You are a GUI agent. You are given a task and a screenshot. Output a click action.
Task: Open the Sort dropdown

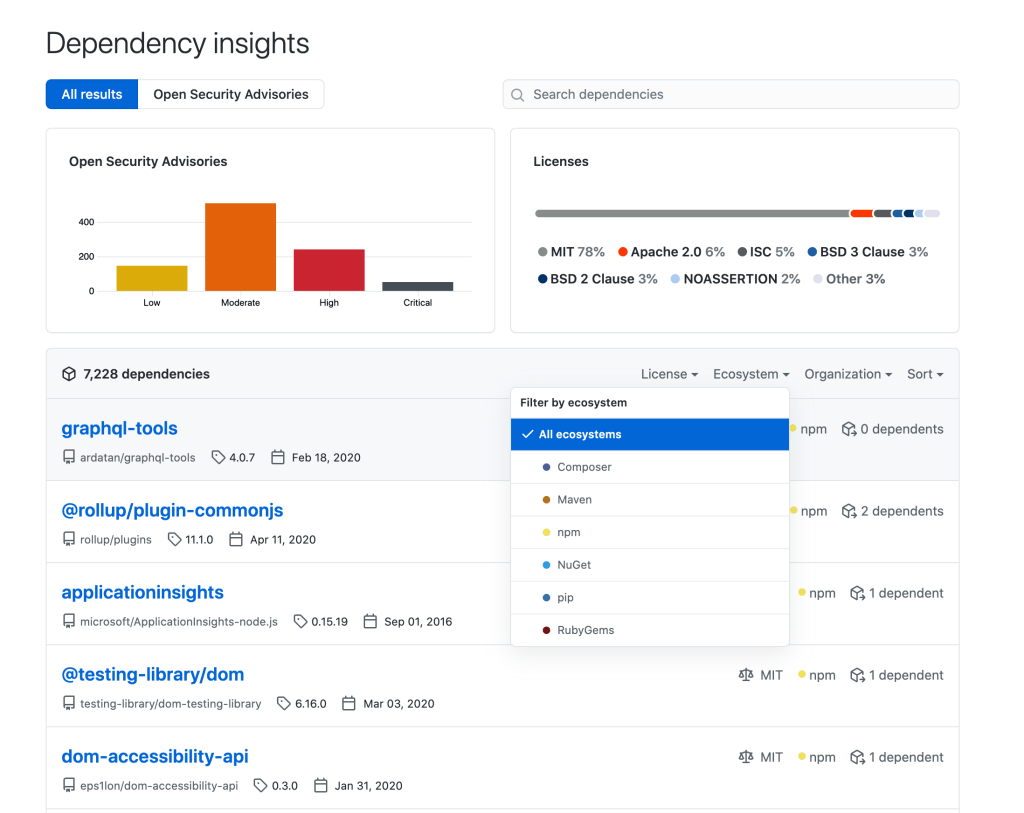tap(924, 374)
